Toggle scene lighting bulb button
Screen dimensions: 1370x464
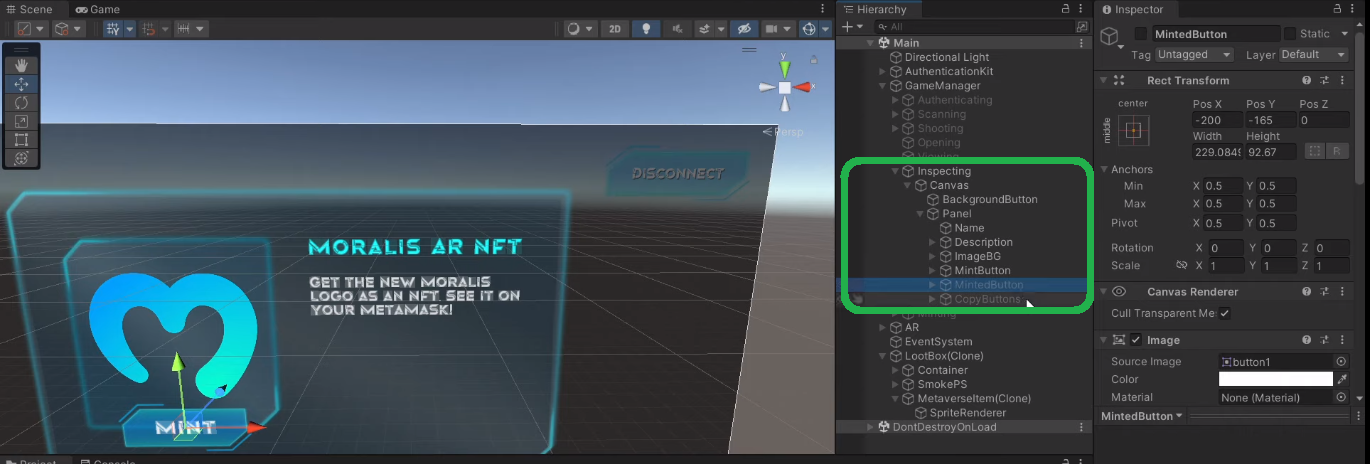pyautogui.click(x=646, y=29)
